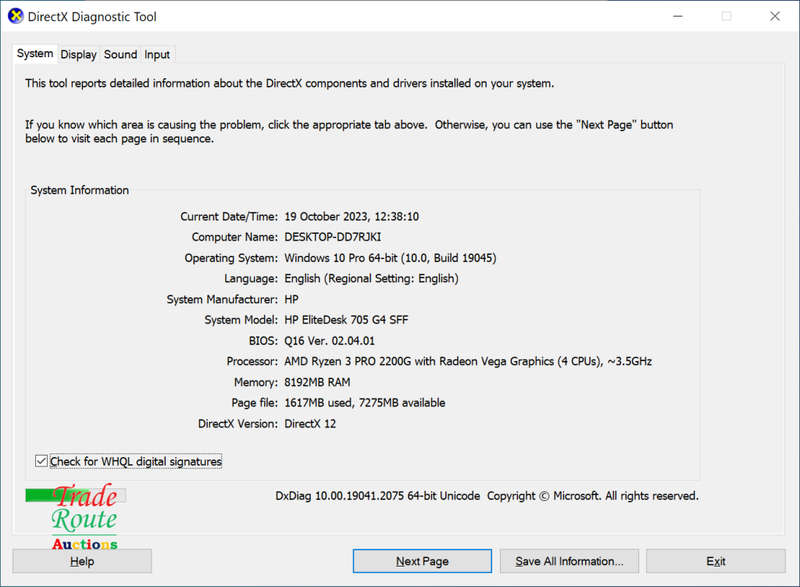Click the DirectX Version label

238,423
